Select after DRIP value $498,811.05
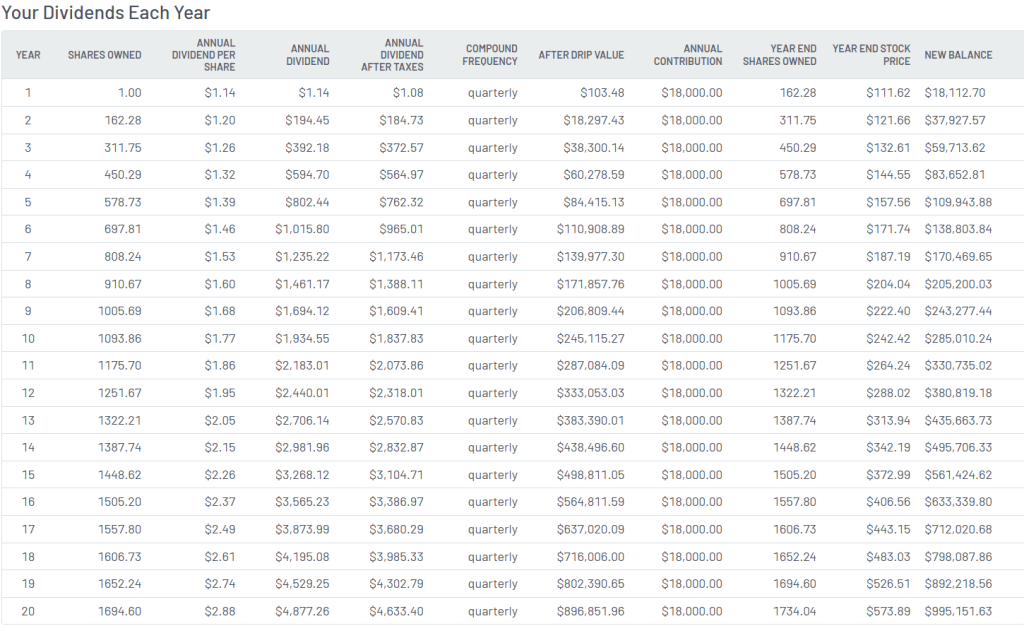Viewport: 1024px width, 626px height. 590,475
